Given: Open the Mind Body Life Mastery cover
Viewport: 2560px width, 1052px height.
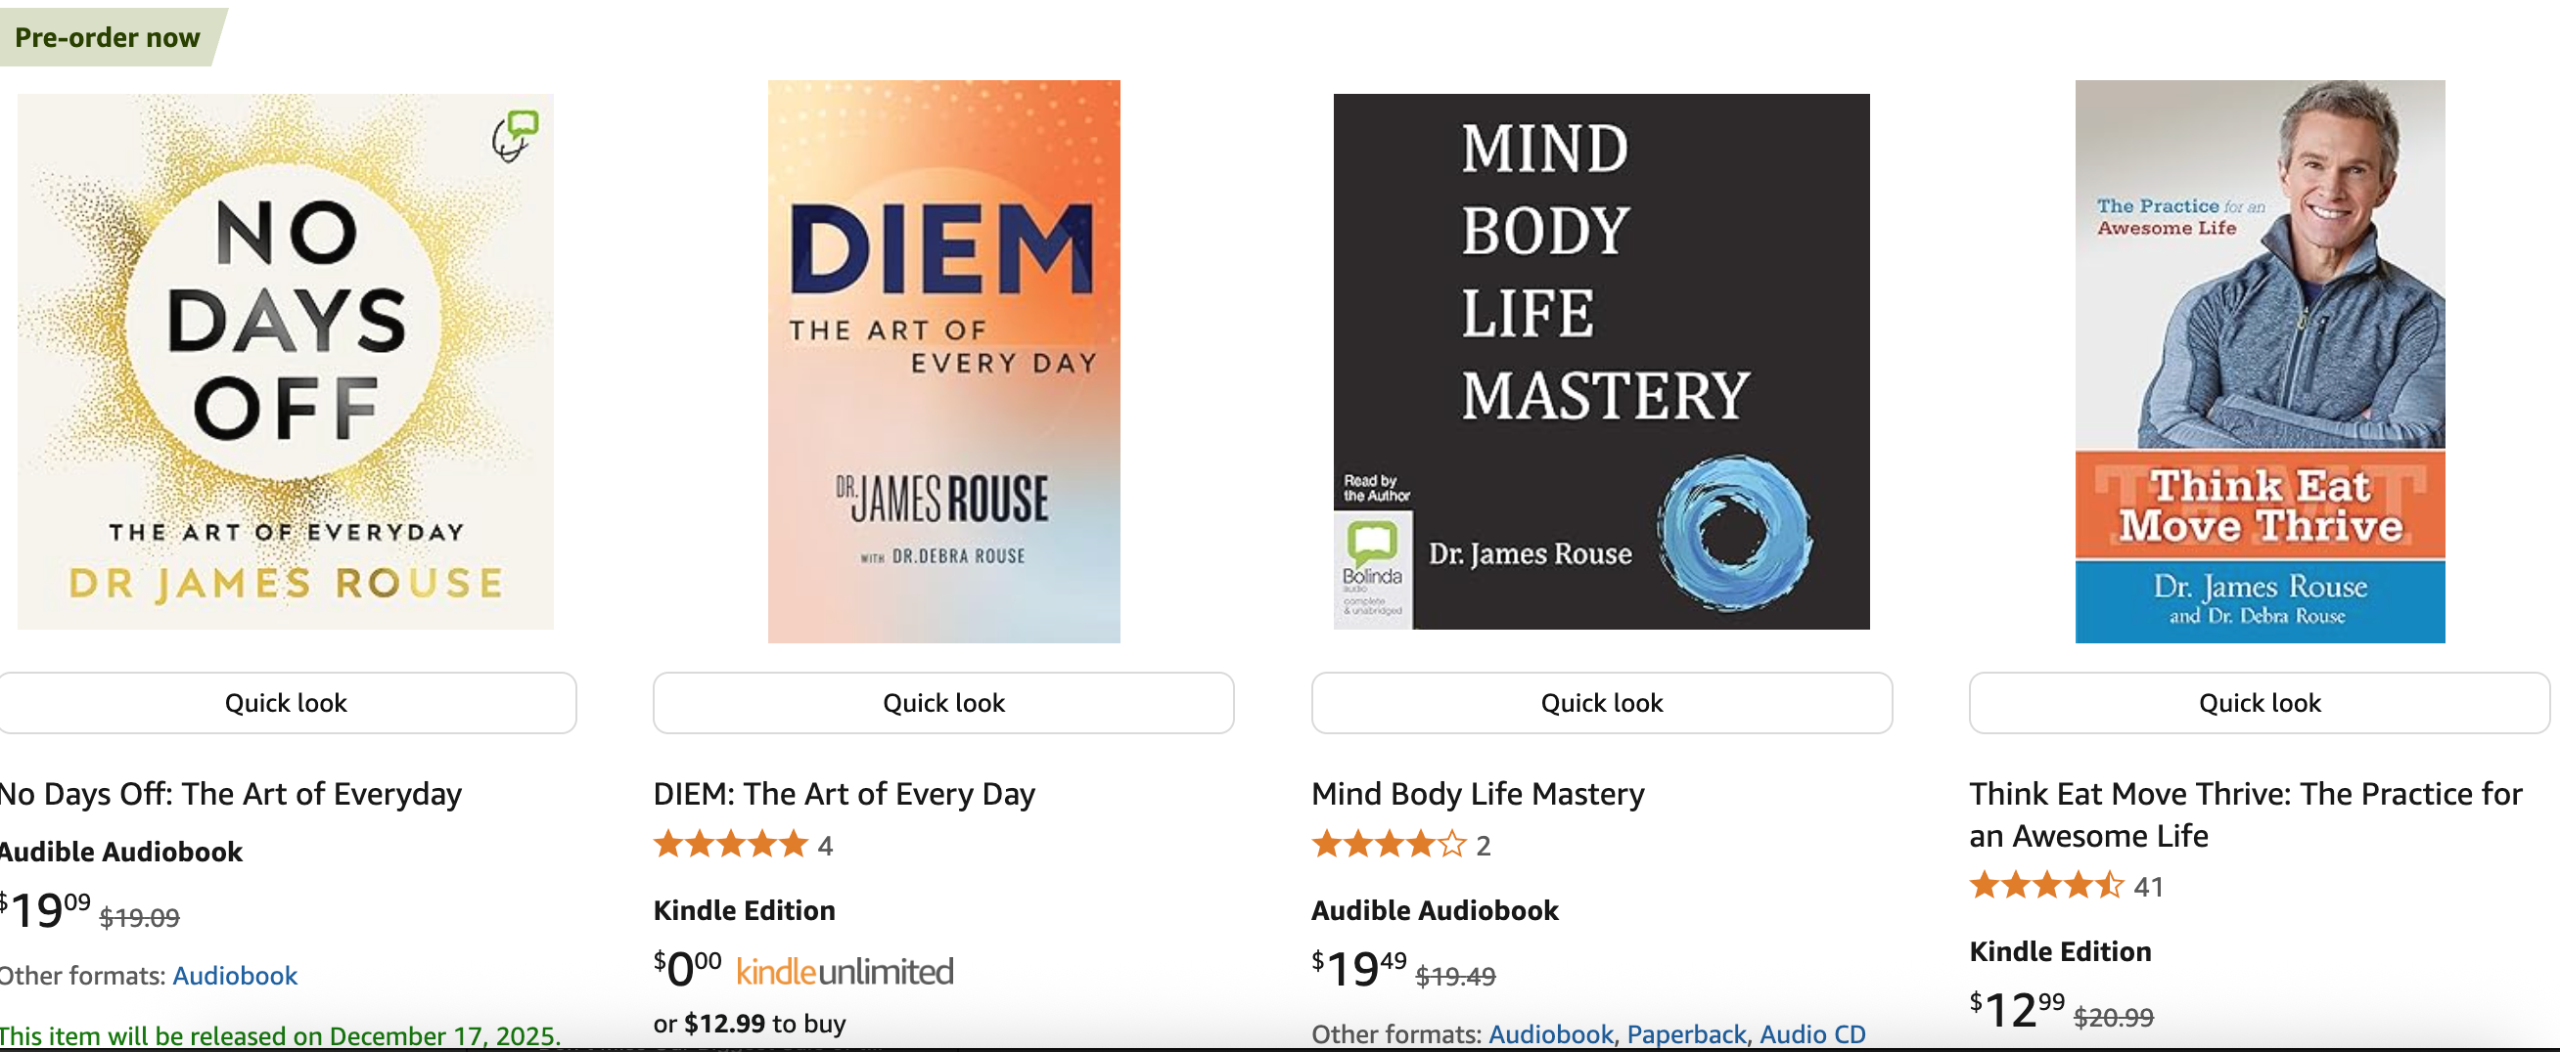Looking at the screenshot, I should point(1602,361).
